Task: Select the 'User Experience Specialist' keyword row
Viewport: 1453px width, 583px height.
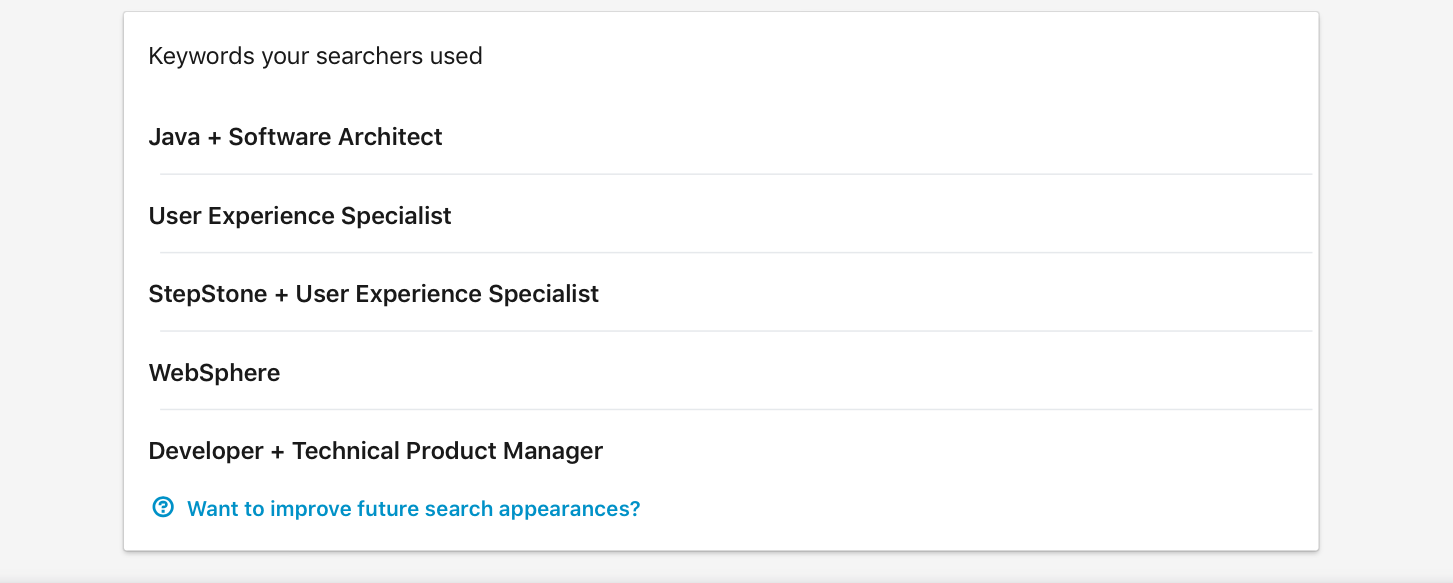Action: (x=300, y=215)
